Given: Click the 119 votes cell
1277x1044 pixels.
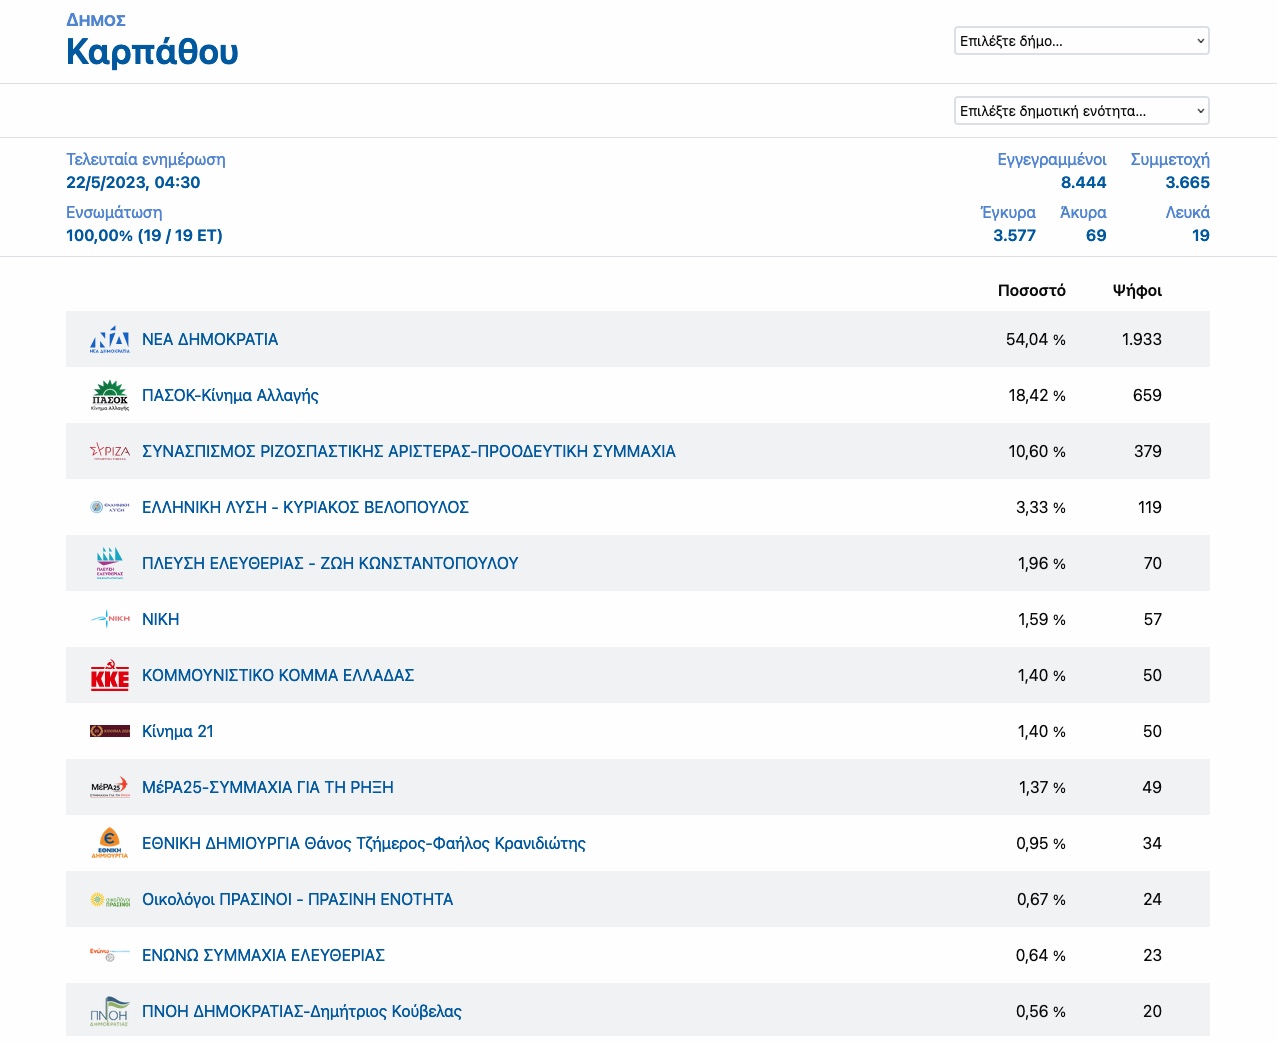Looking at the screenshot, I should 1150,507.
